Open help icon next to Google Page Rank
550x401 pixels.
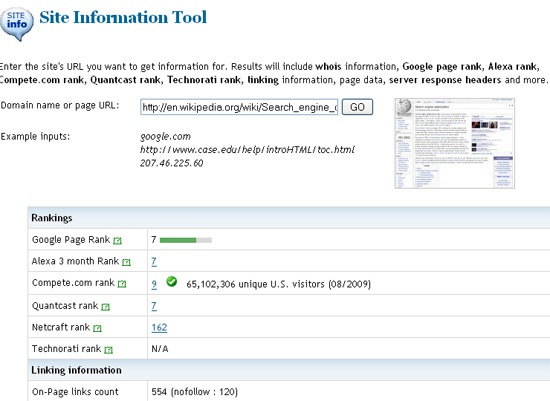(118, 241)
